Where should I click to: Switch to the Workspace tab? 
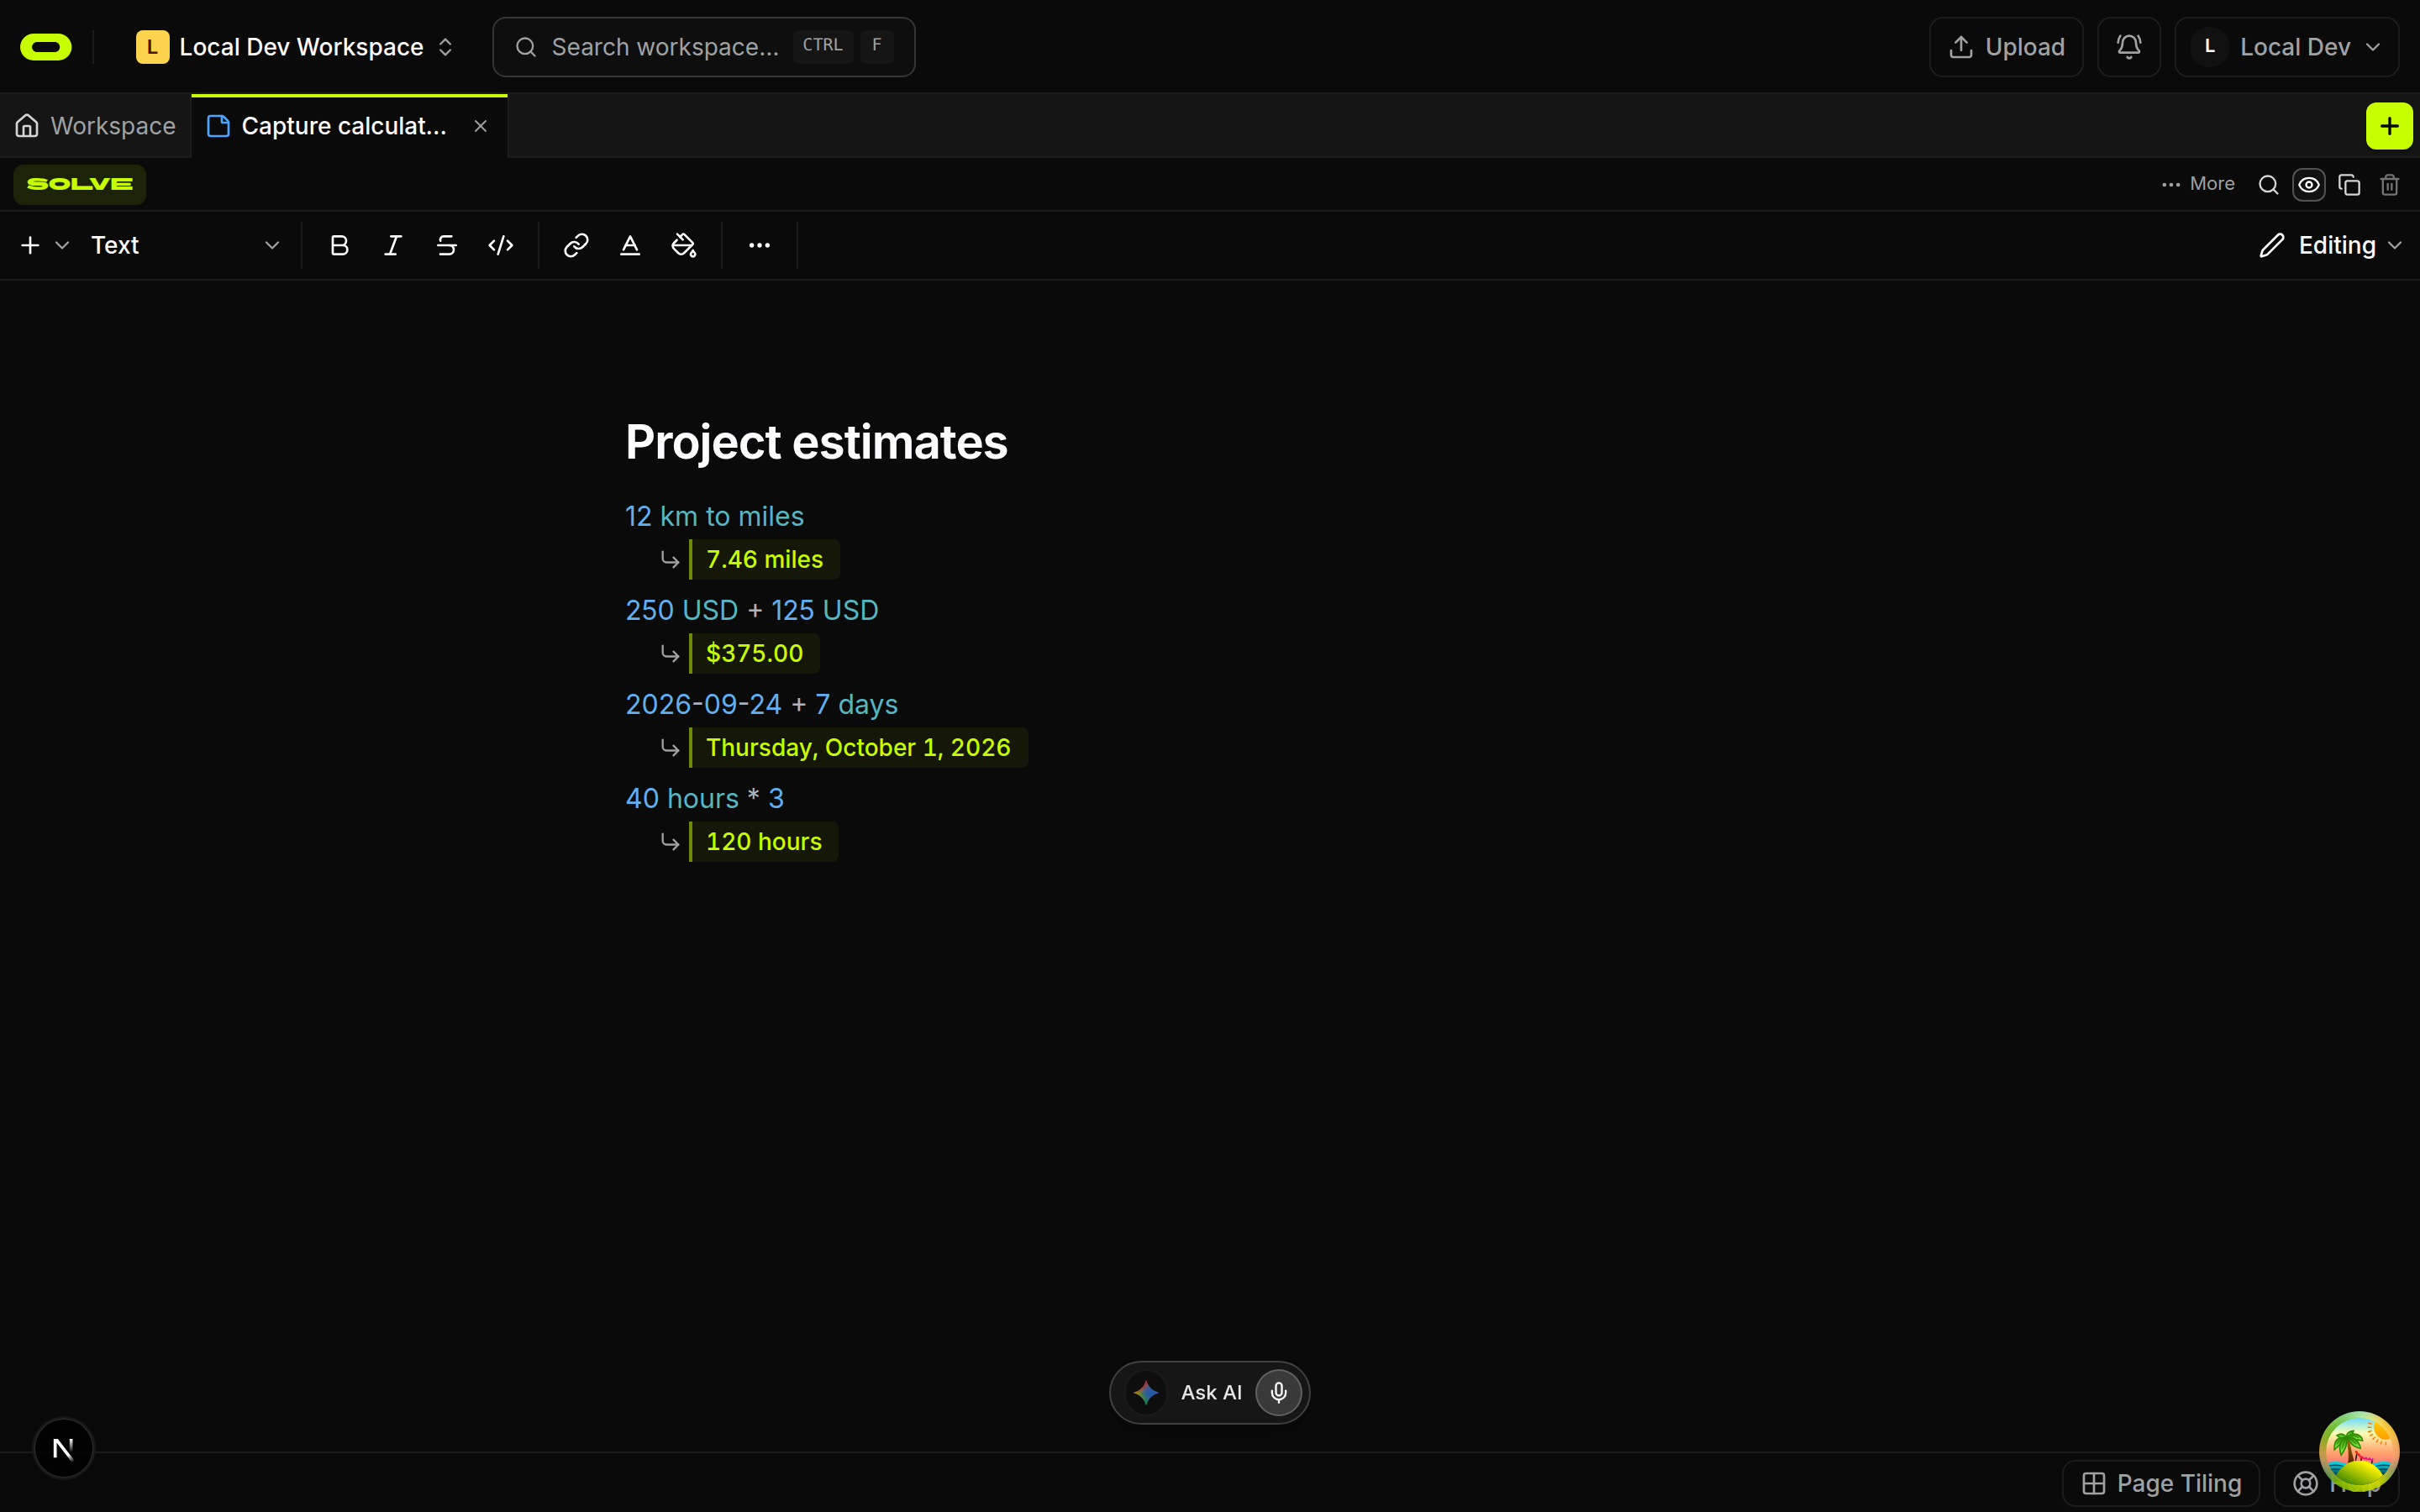[96, 126]
